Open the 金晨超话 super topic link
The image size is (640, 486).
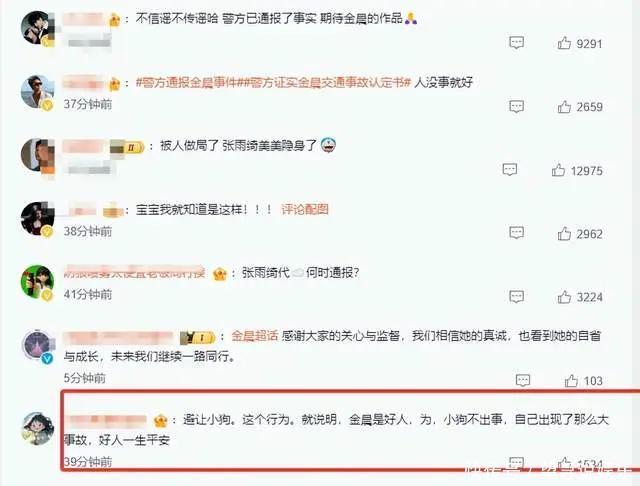click(255, 336)
